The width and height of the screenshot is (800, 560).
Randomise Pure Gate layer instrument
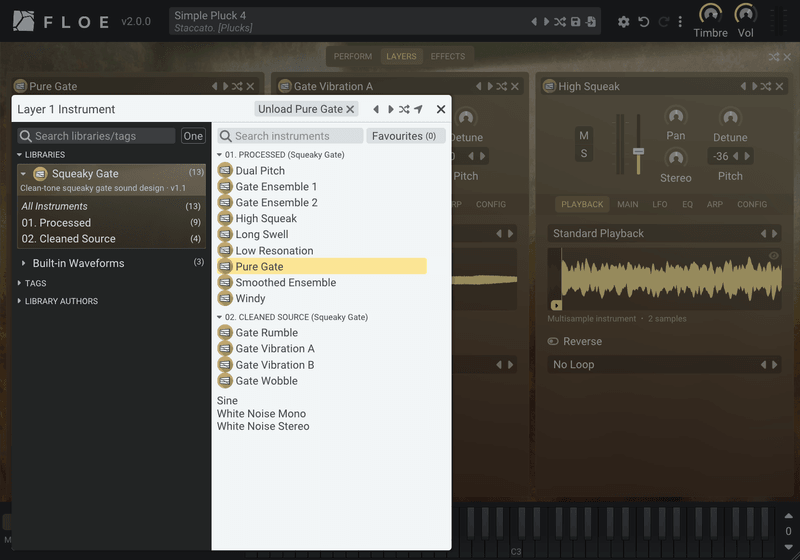click(x=237, y=86)
